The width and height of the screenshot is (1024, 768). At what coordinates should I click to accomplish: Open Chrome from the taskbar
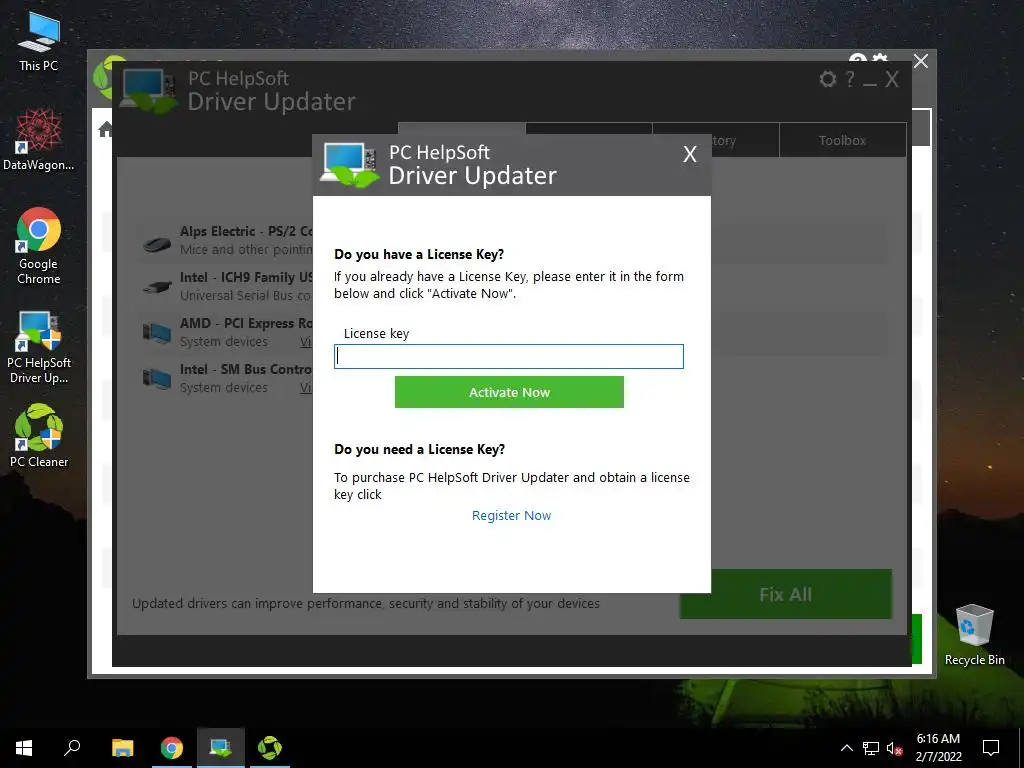[x=172, y=748]
